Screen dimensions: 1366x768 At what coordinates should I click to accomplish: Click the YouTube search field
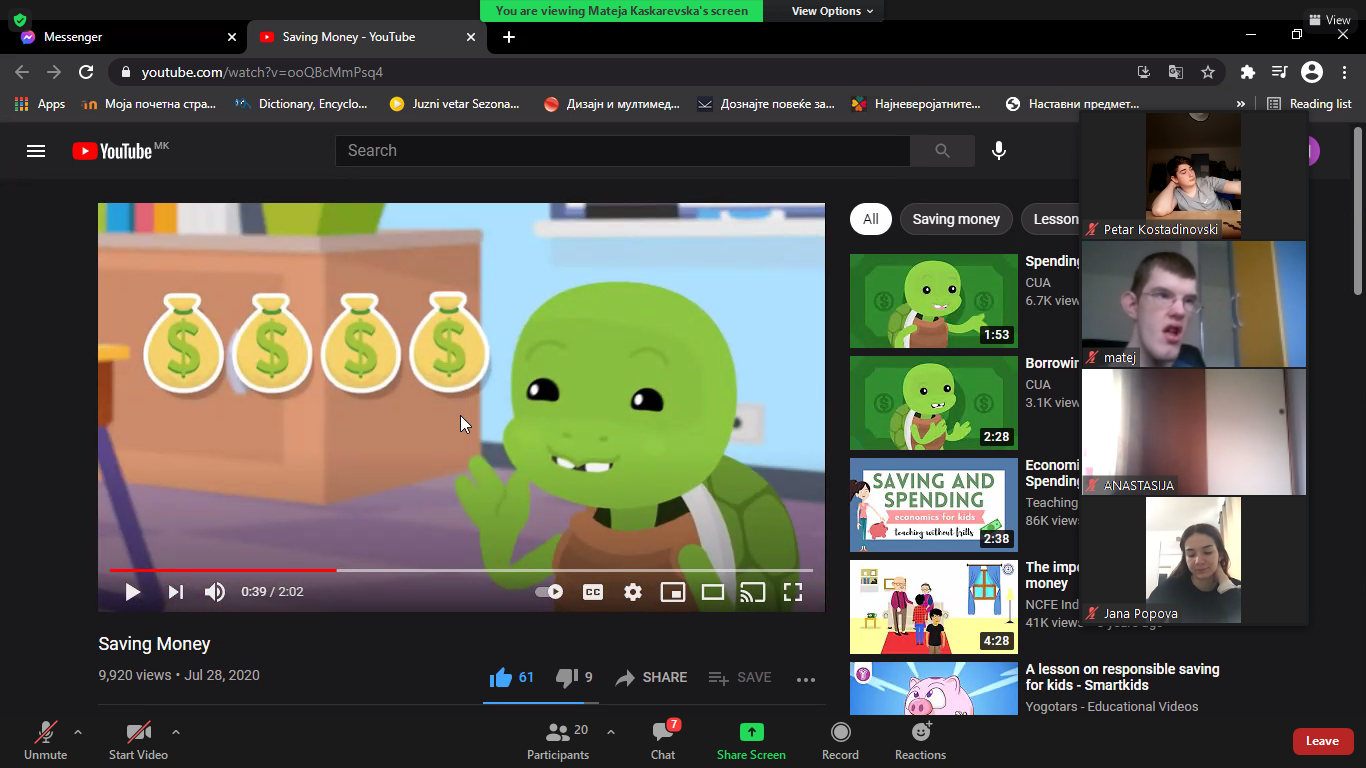click(x=622, y=151)
